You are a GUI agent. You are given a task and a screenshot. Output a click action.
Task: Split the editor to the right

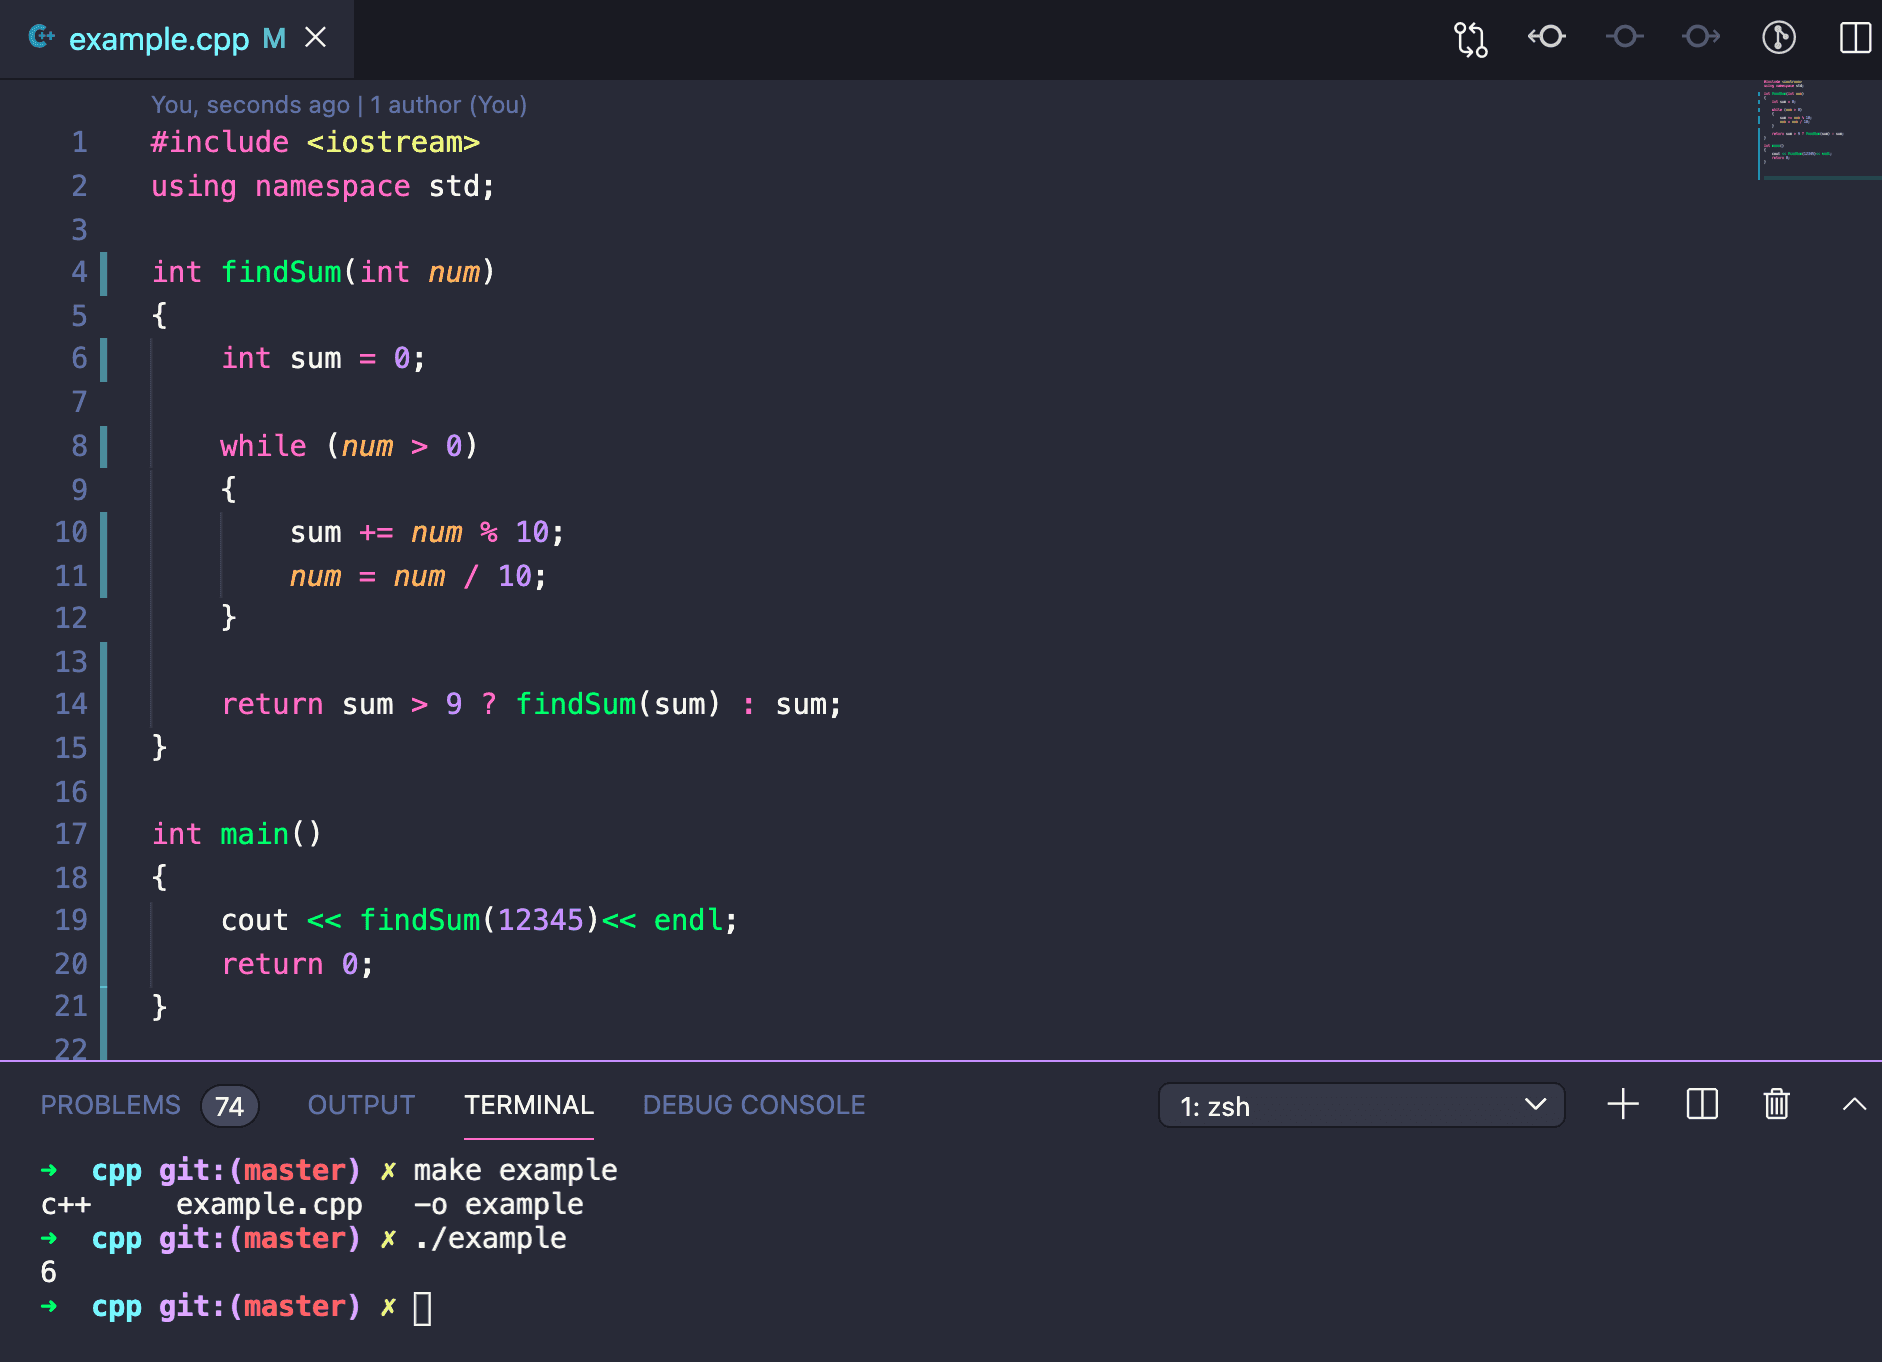tap(1855, 38)
